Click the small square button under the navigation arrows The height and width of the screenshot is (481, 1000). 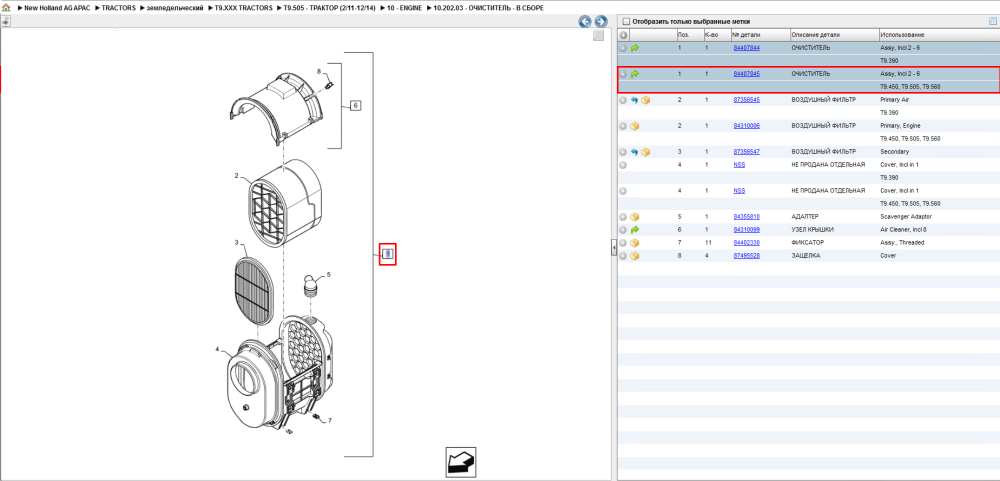point(598,36)
